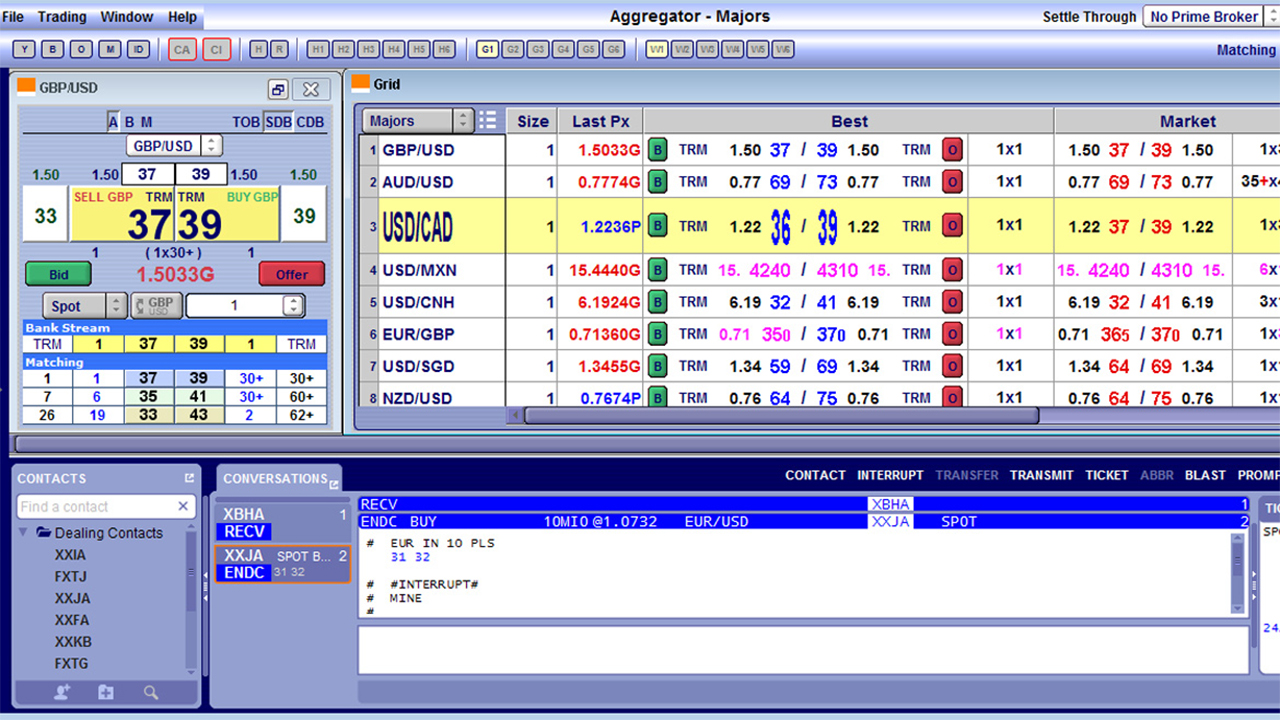1280x720 pixels.
Task: Click the red Offer button
Action: coord(292,274)
